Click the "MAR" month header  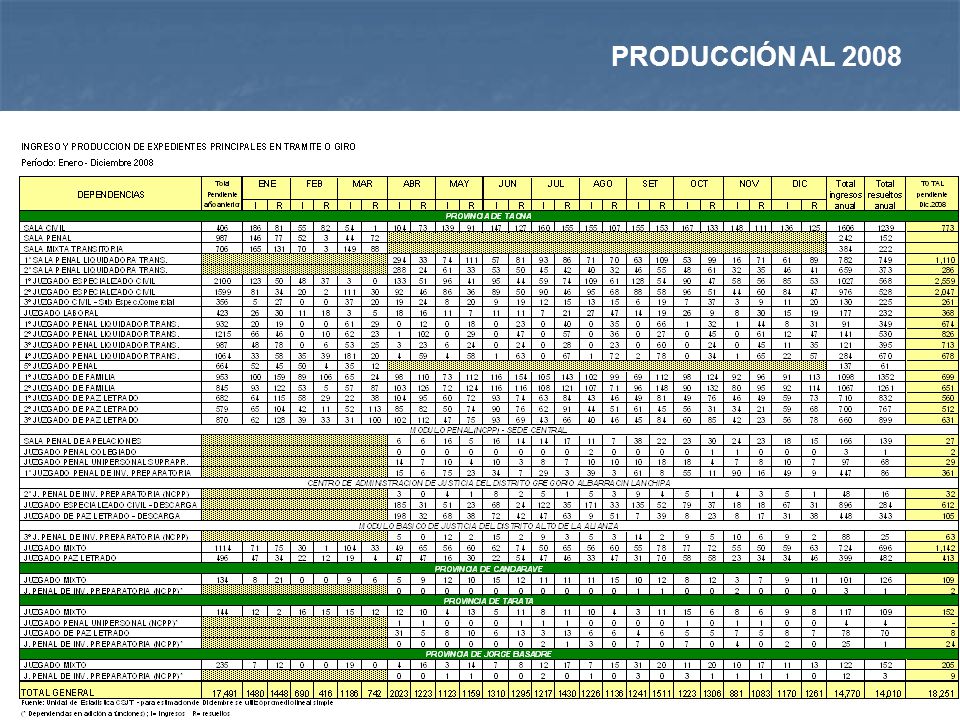362,184
